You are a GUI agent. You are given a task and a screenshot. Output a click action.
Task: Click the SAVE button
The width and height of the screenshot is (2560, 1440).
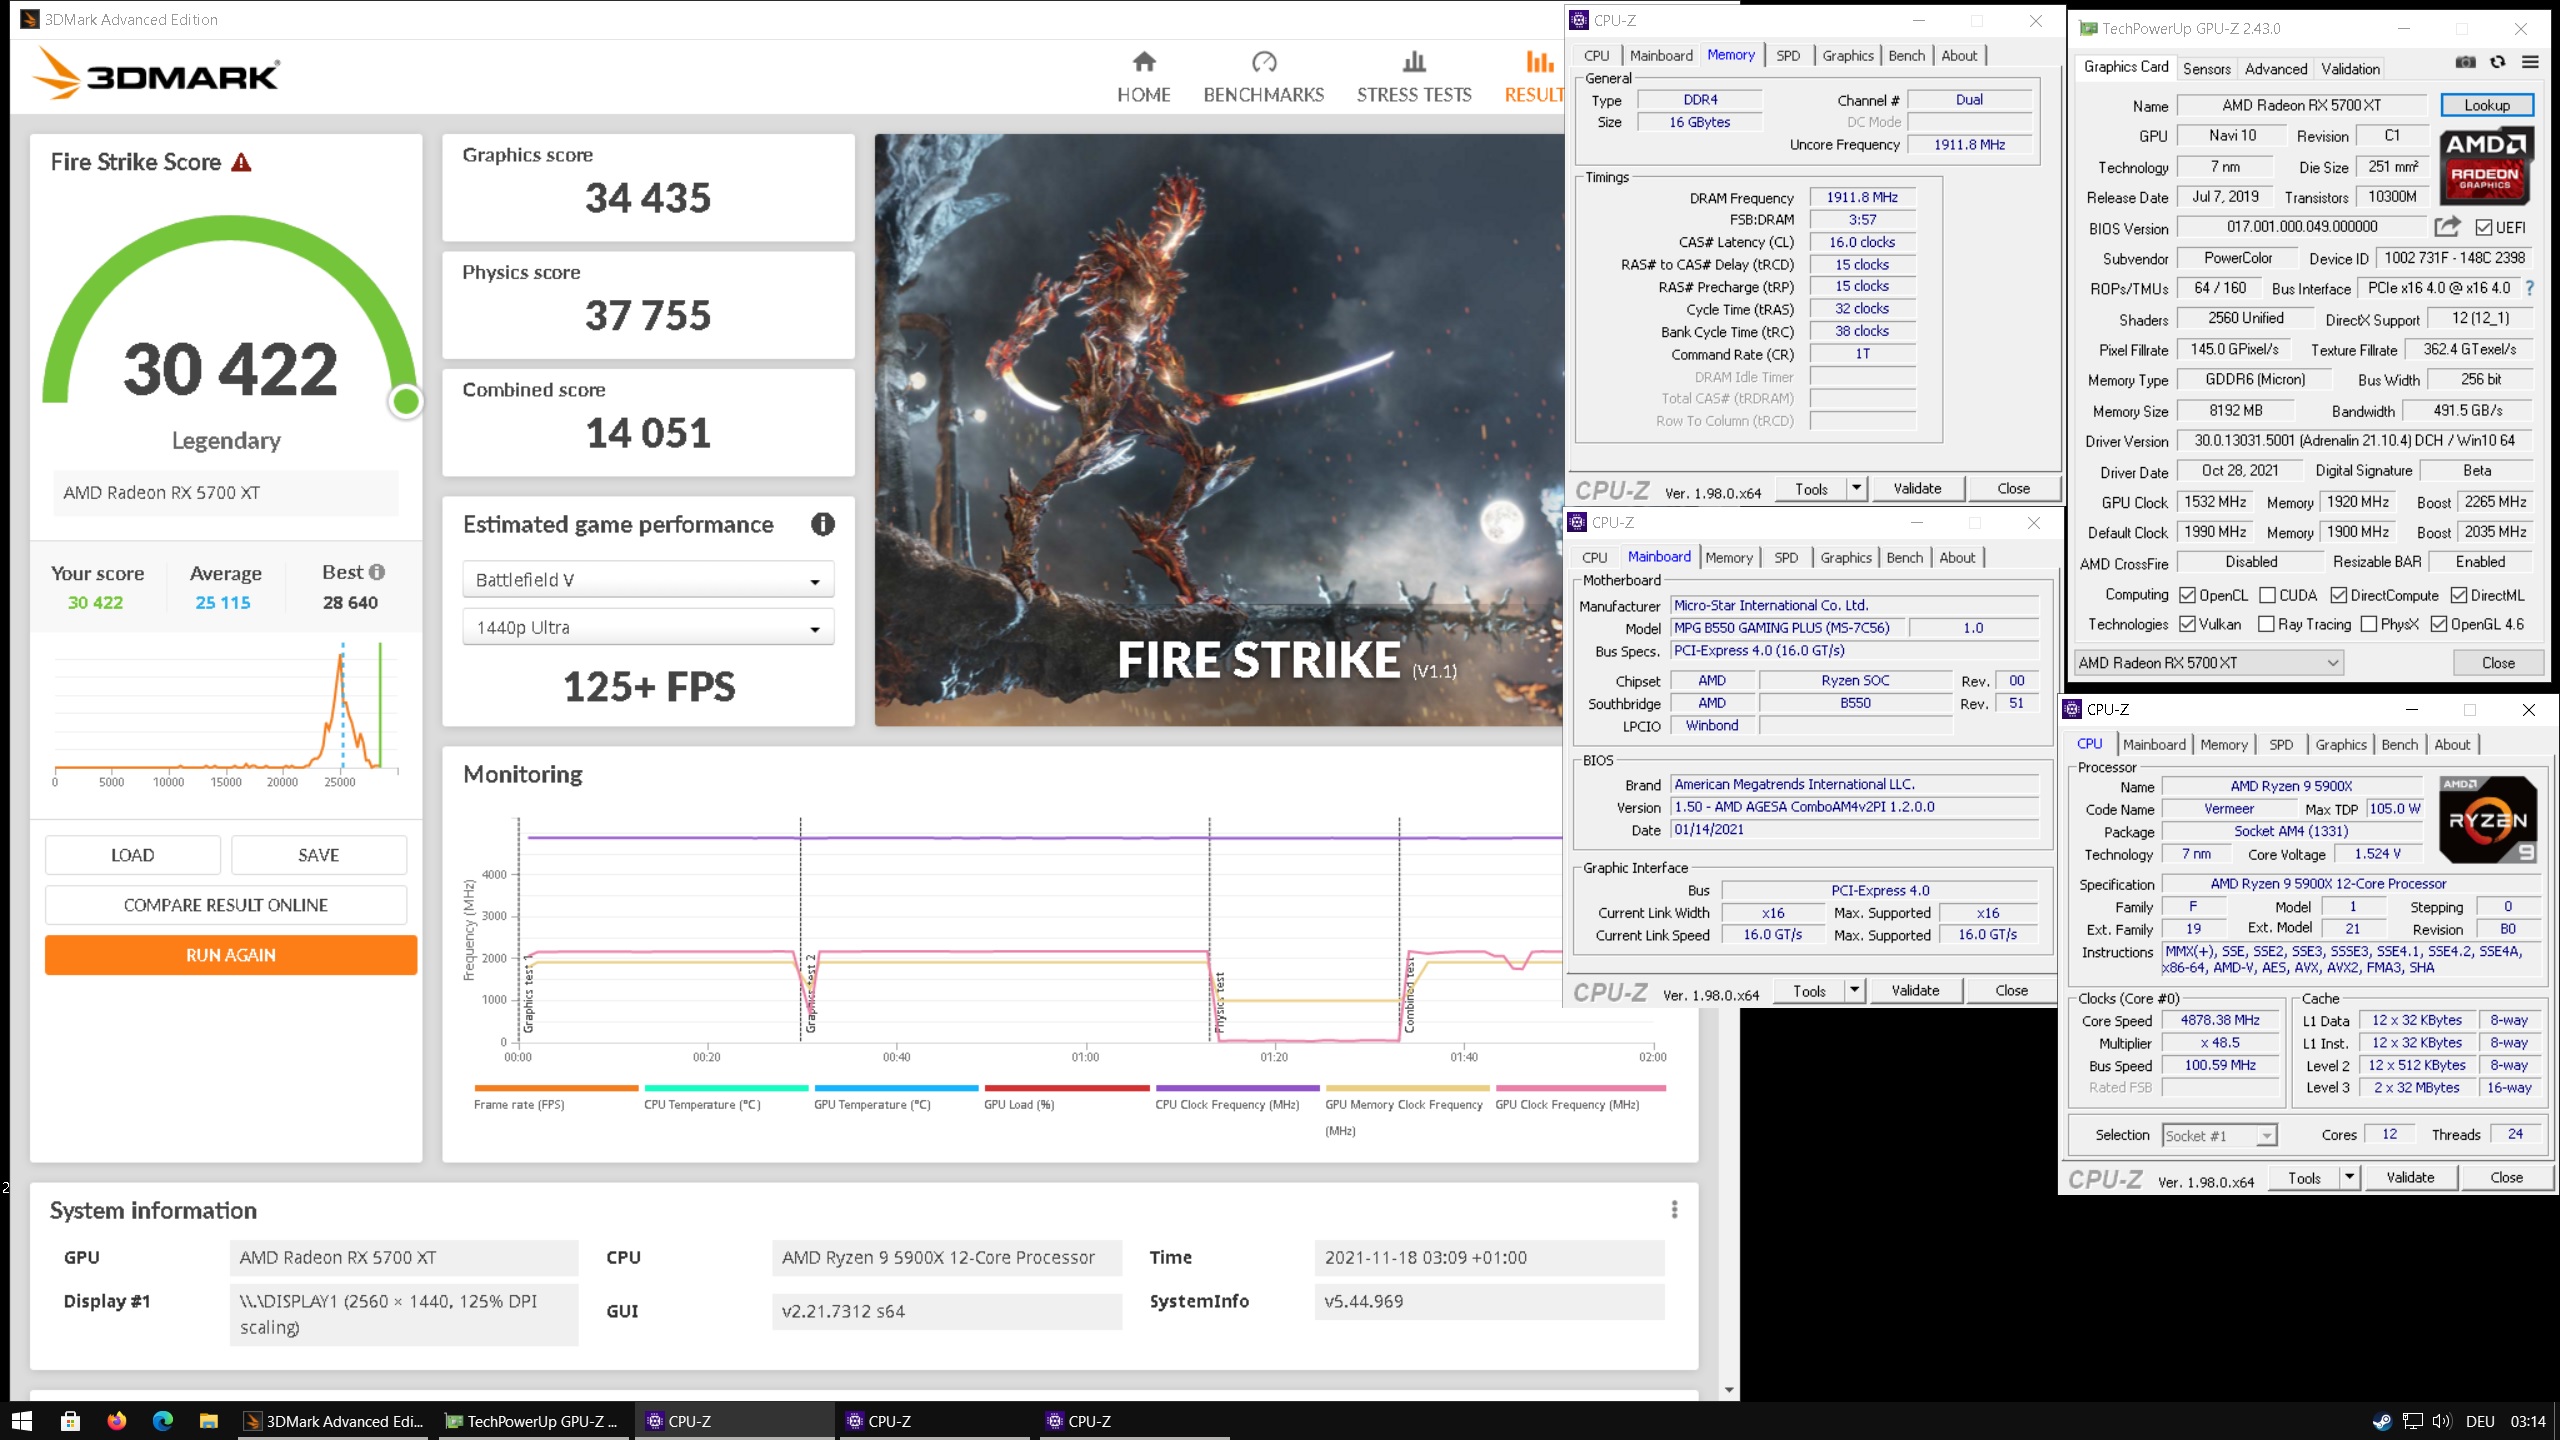[x=318, y=855]
